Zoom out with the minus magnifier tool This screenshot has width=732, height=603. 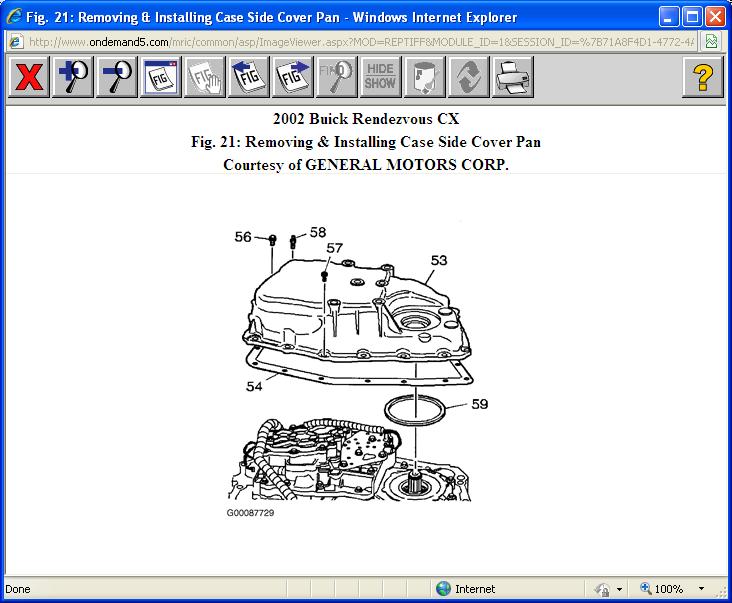pos(117,77)
